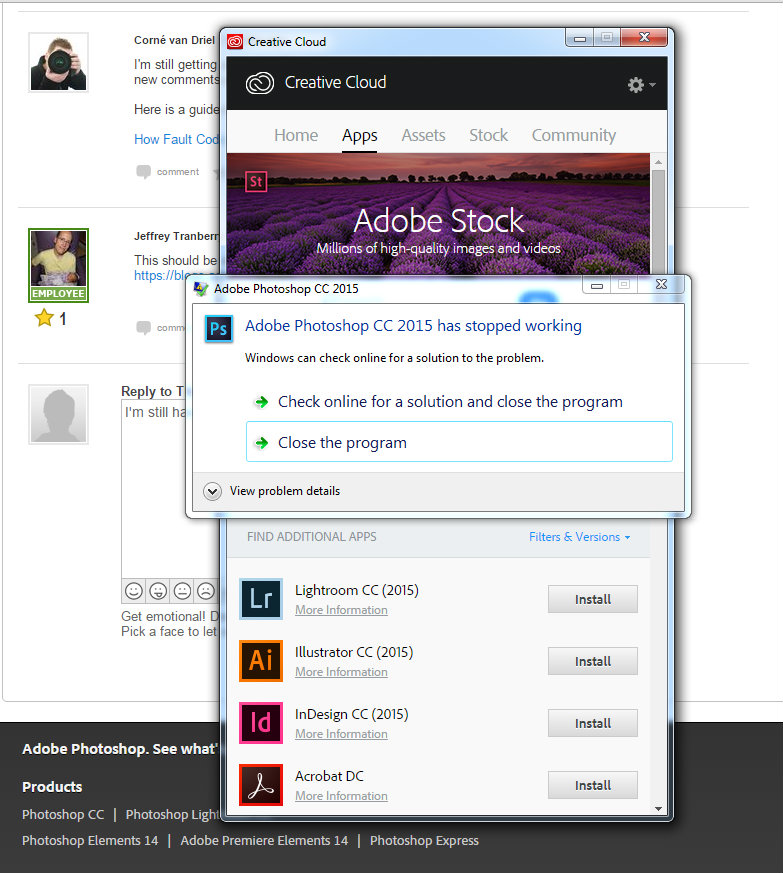The width and height of the screenshot is (783, 873).
Task: Click the Illustrator Ai app icon
Action: coord(261,661)
